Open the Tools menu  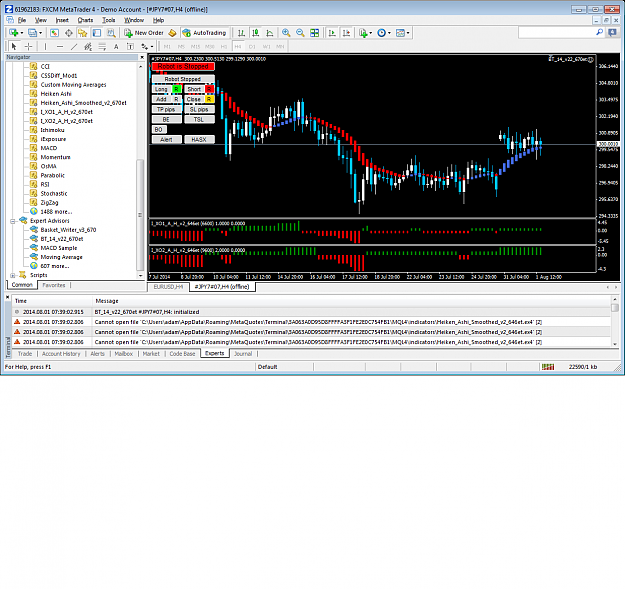pos(108,20)
